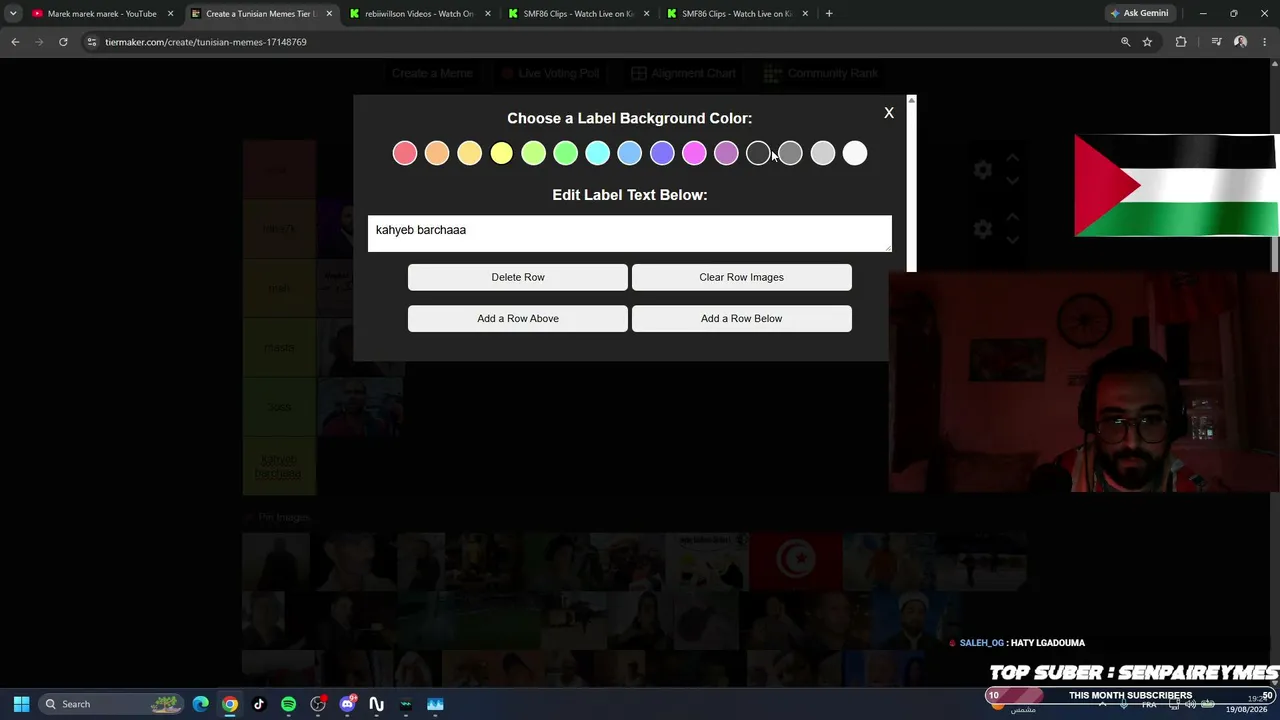
Task: Choose the pure green color swatch
Action: point(565,153)
